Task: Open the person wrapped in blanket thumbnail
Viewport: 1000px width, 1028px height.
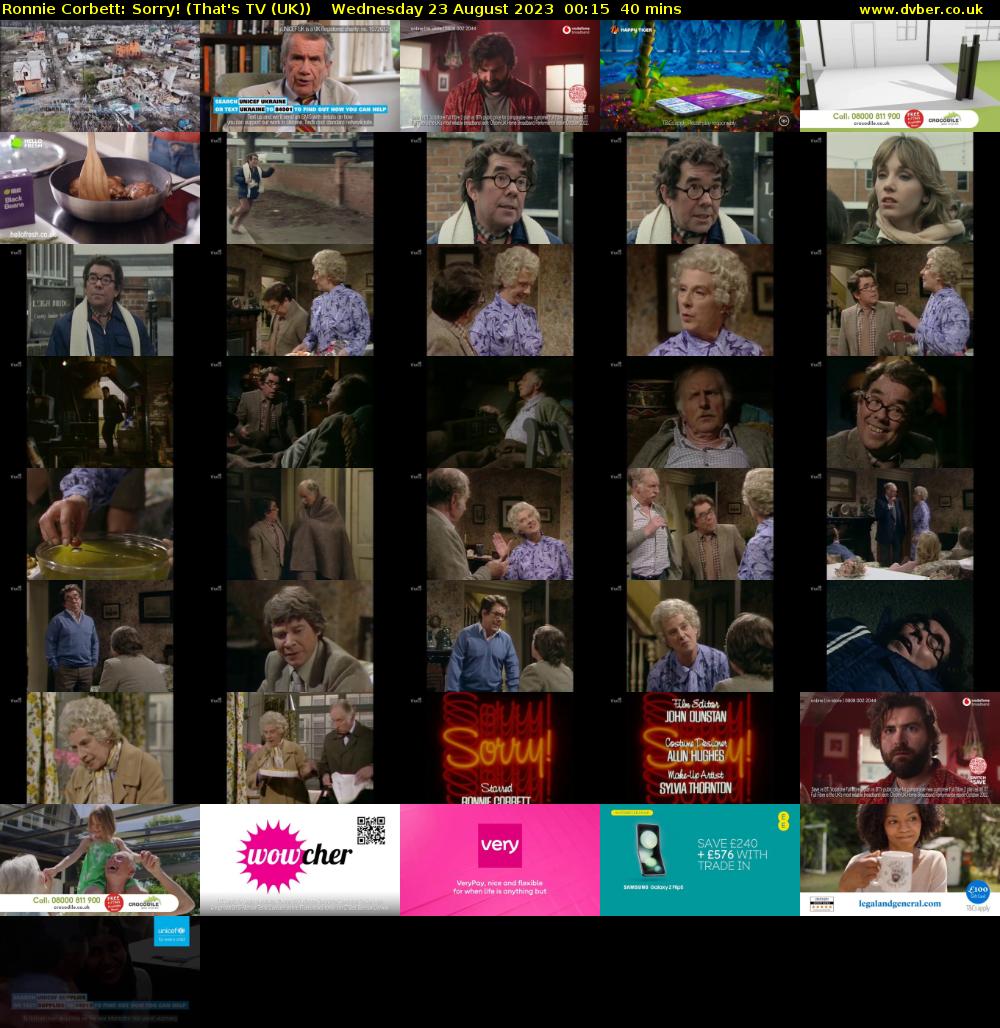Action: tap(300, 524)
